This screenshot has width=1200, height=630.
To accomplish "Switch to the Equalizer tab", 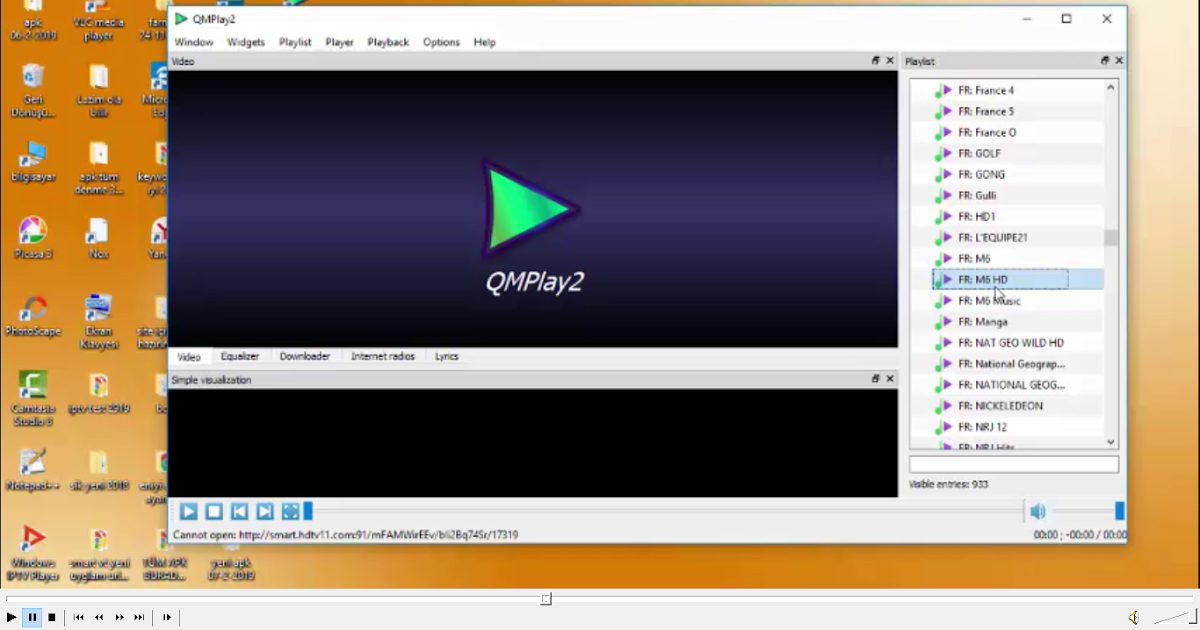I will tap(240, 356).
